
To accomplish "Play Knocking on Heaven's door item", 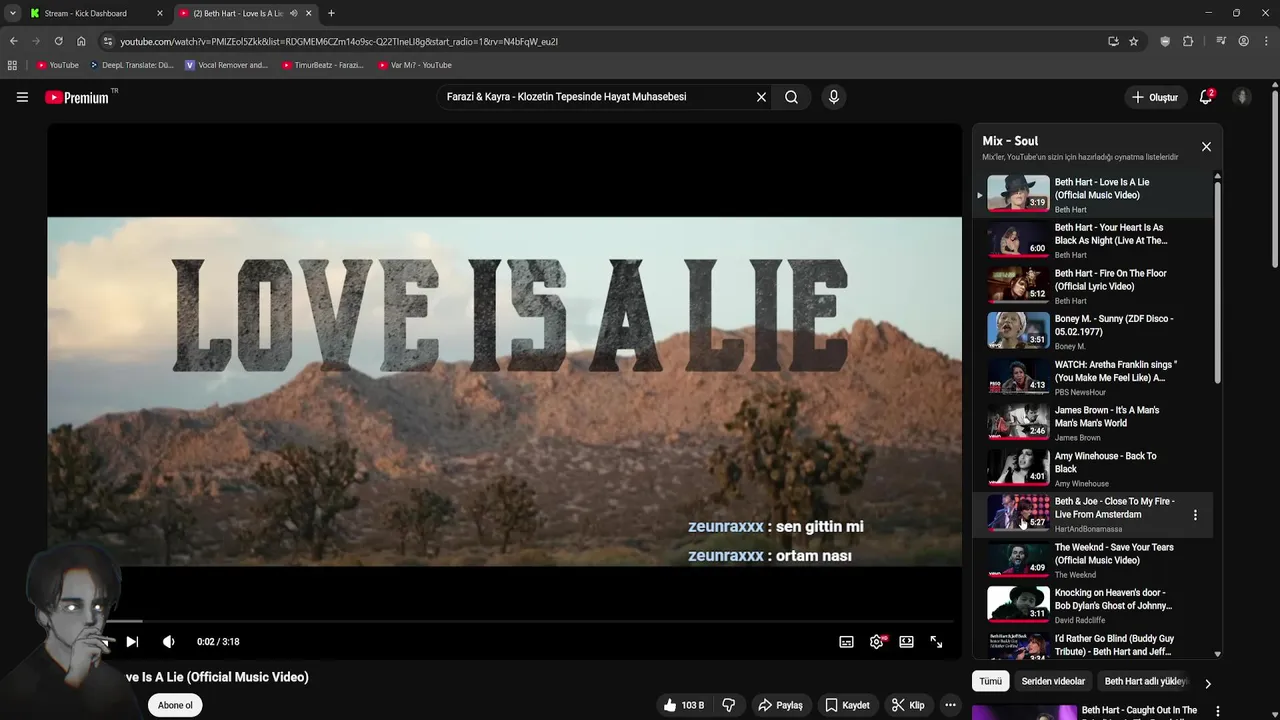I will click(x=1093, y=606).
